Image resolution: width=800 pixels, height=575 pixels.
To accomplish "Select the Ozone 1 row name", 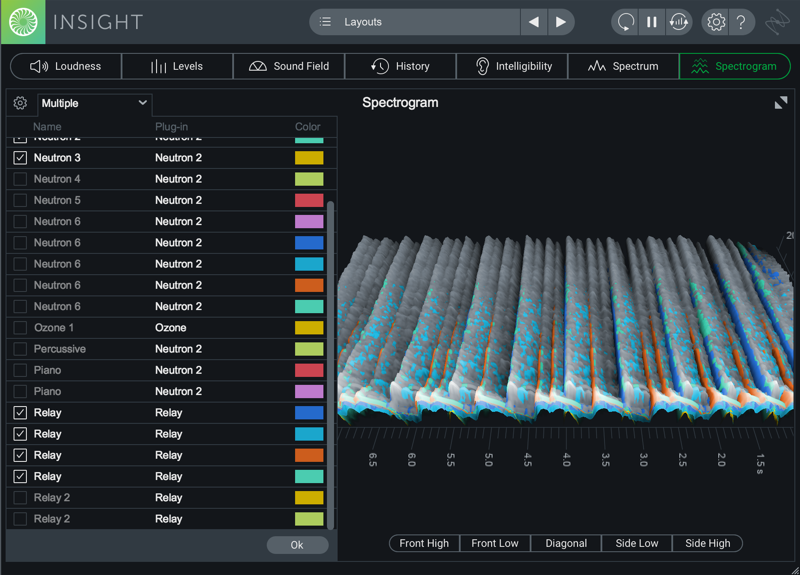I will (x=54, y=328).
